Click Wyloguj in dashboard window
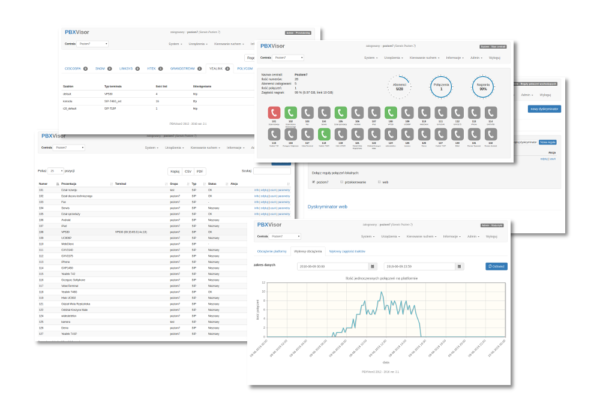Viewport: 600px width, 415px height. point(494,58)
